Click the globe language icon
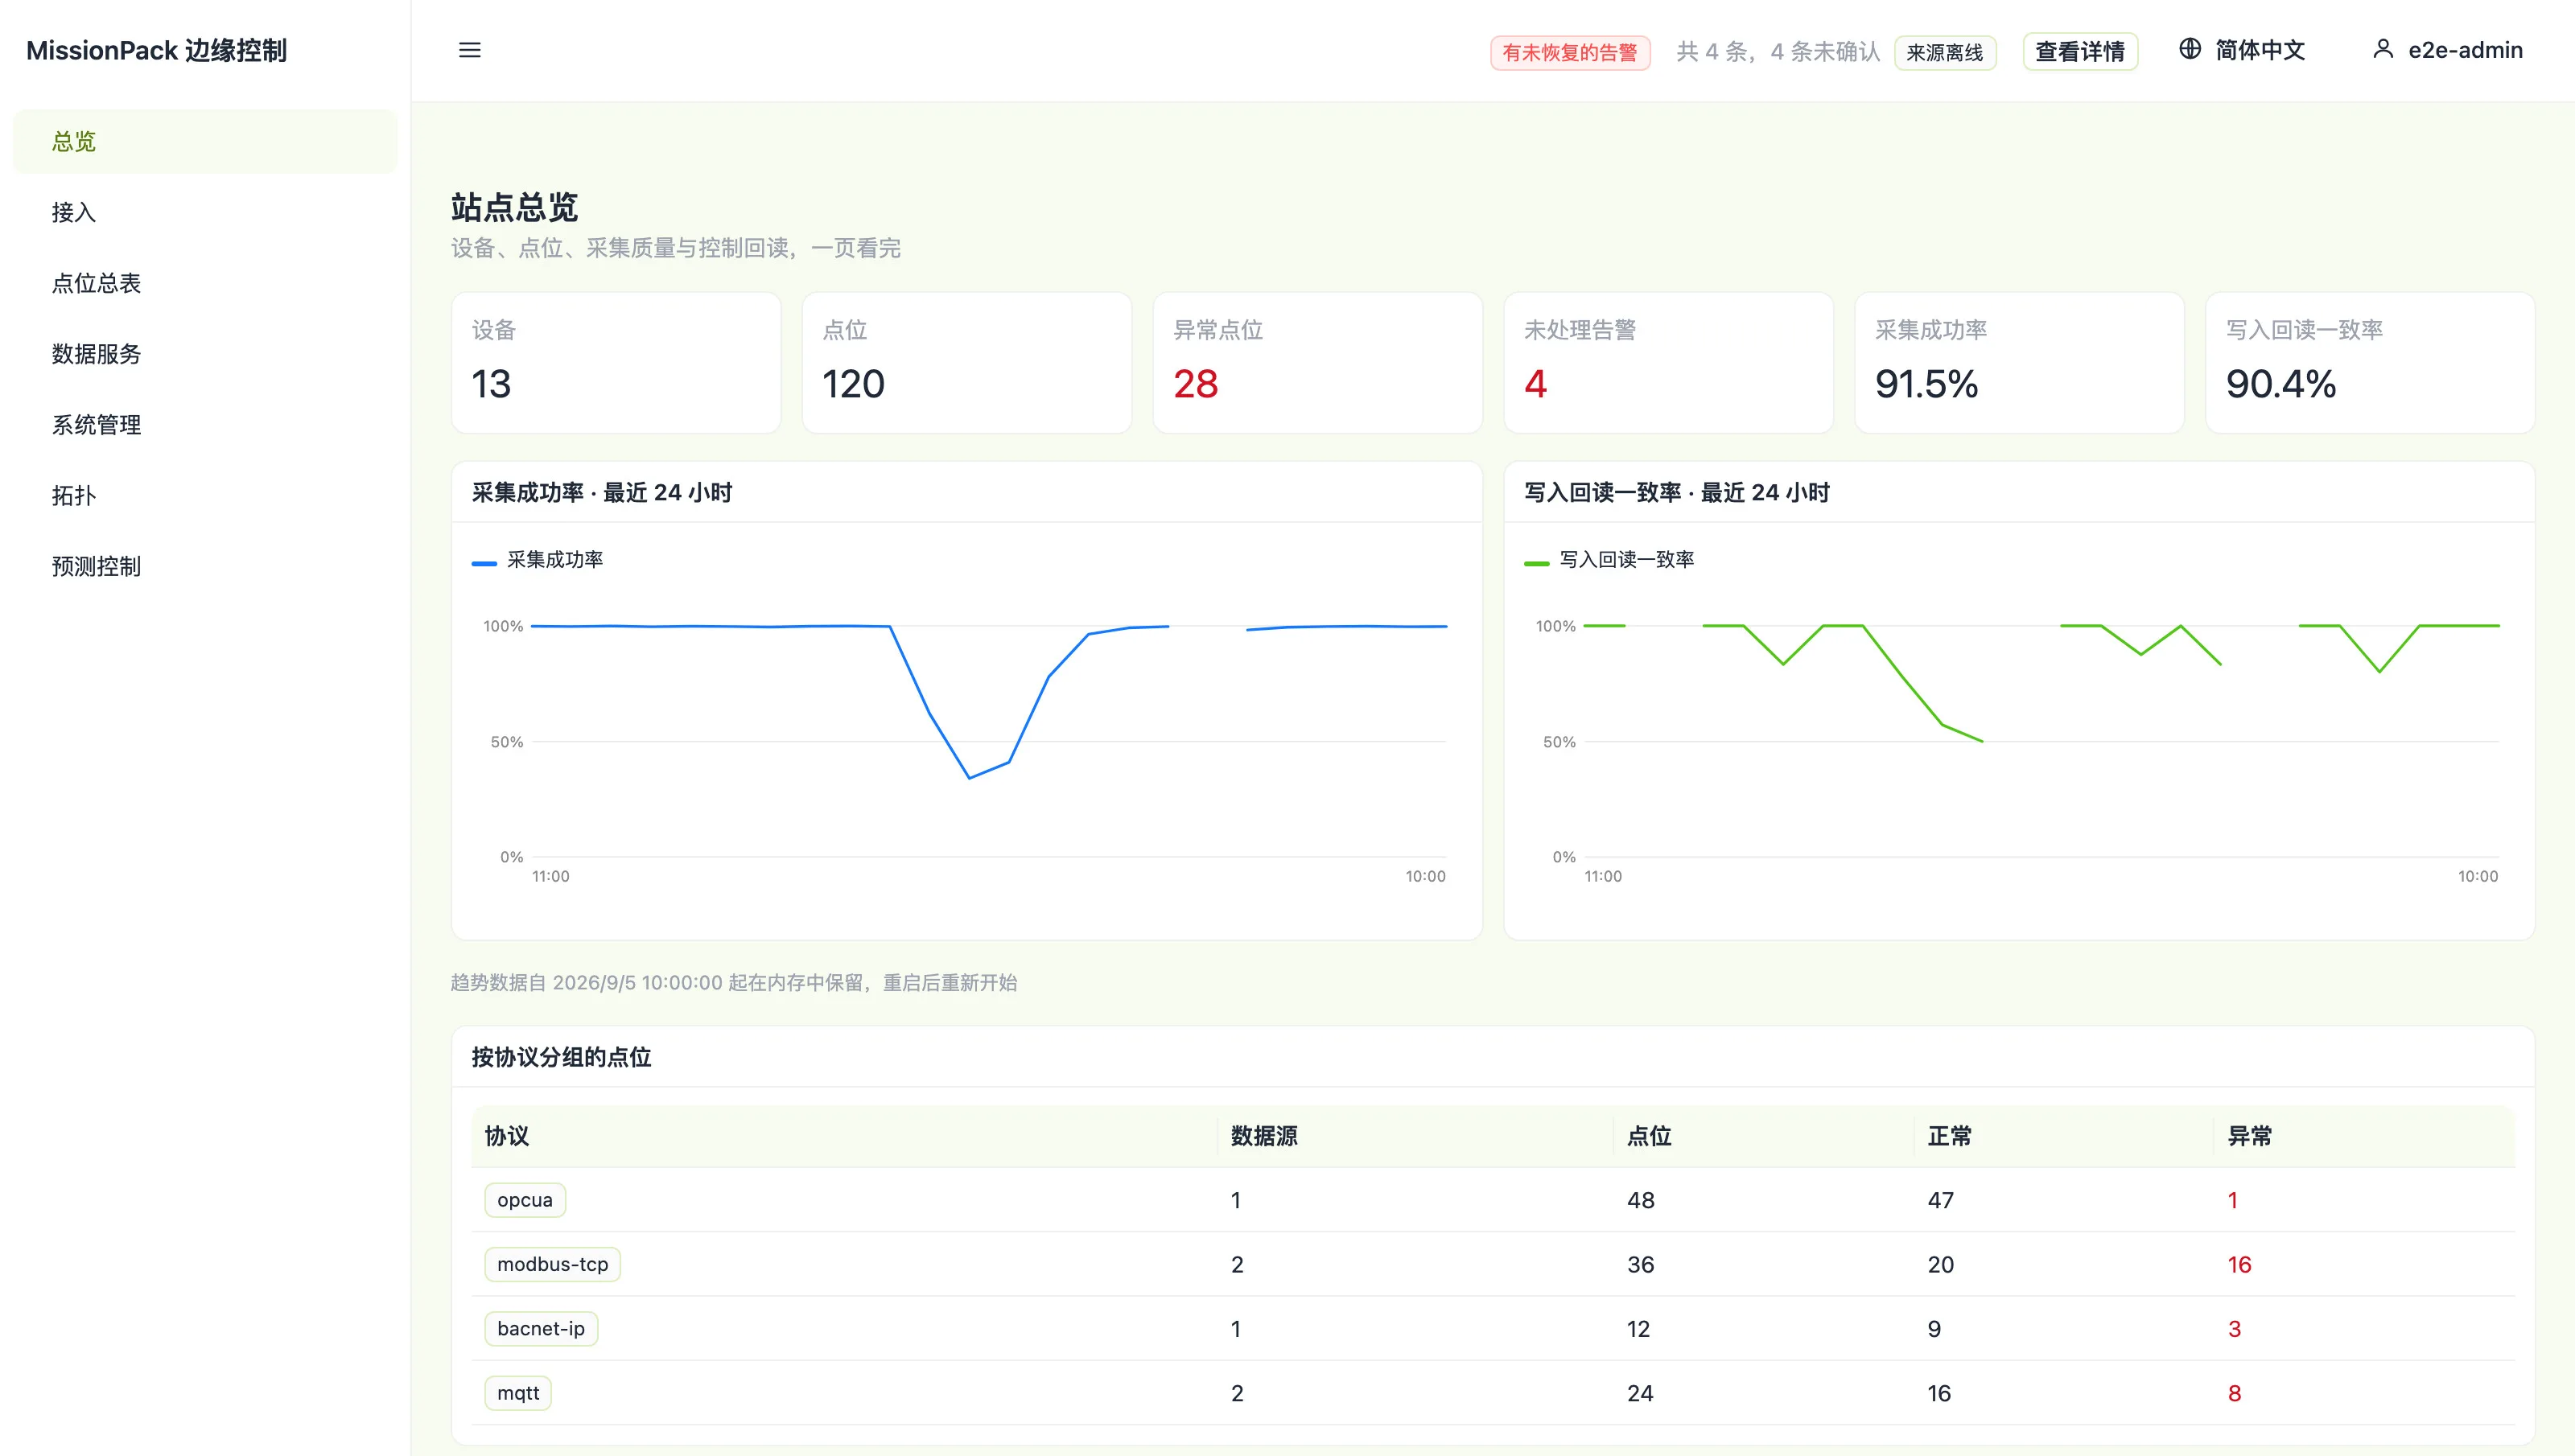The width and height of the screenshot is (2575, 1456). click(2189, 49)
